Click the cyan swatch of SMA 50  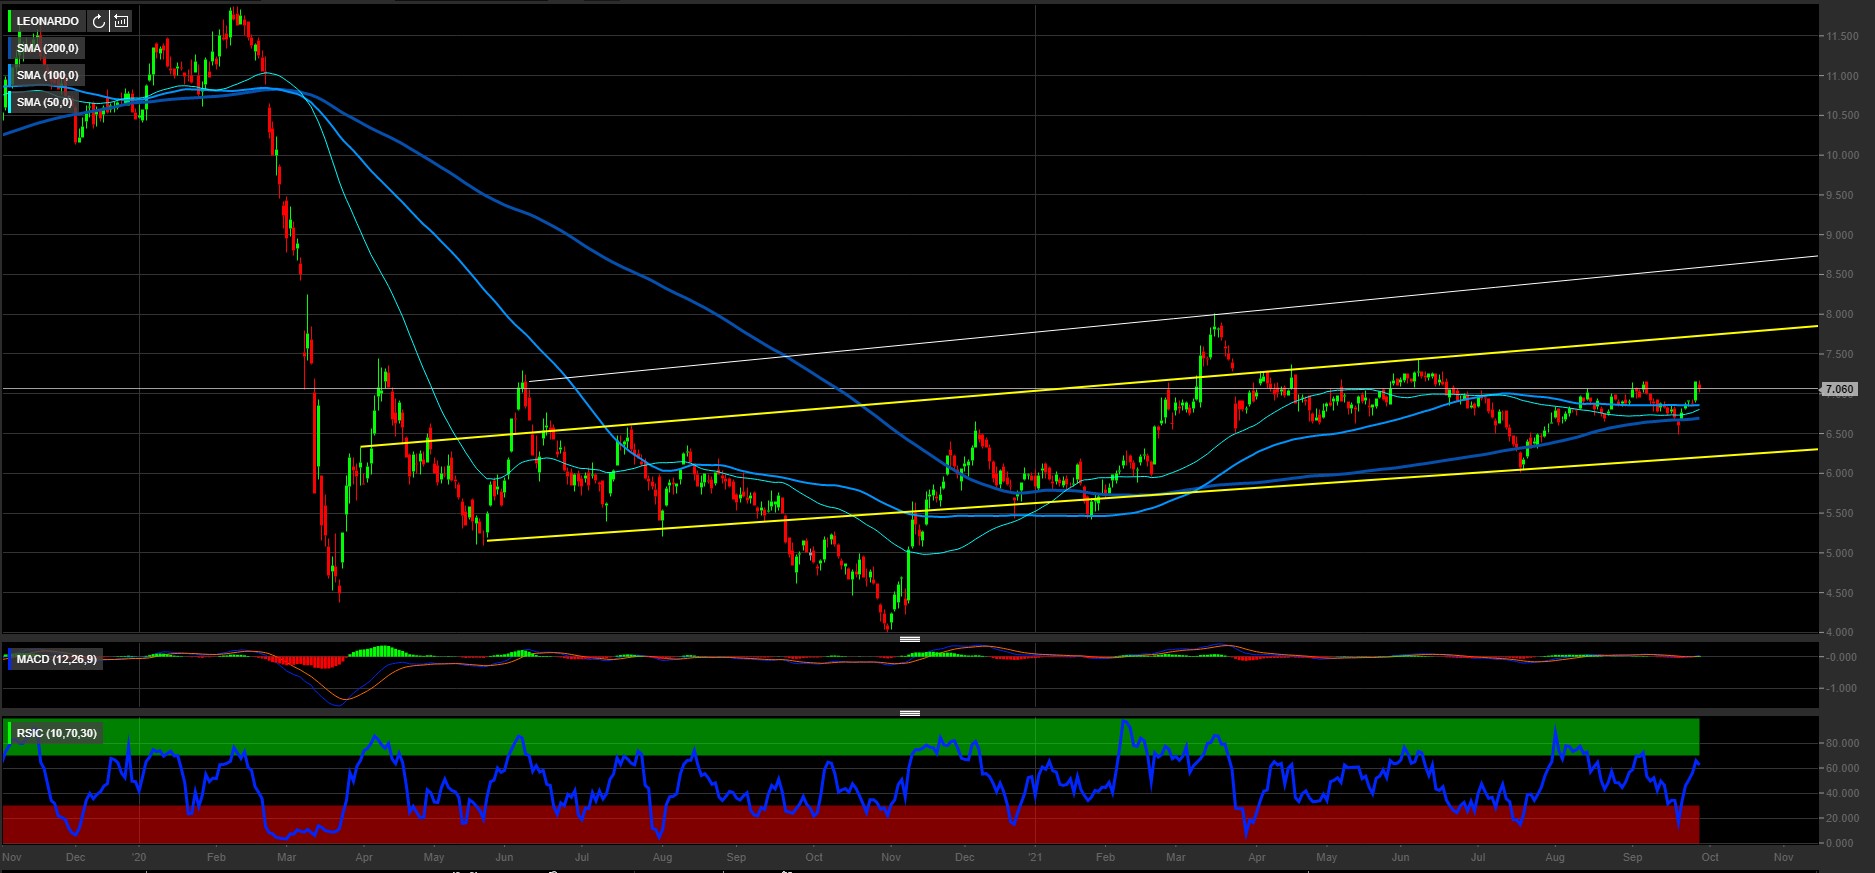10,102
